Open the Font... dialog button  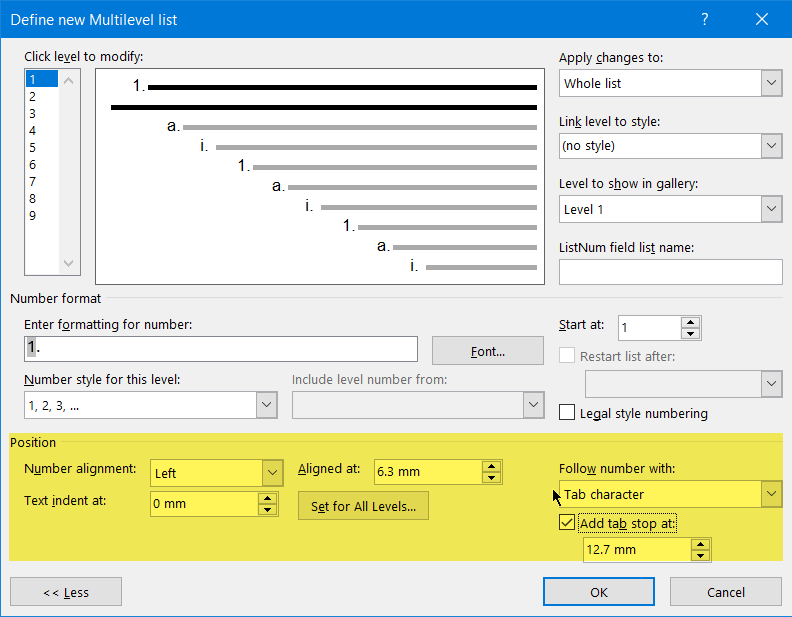(x=487, y=351)
